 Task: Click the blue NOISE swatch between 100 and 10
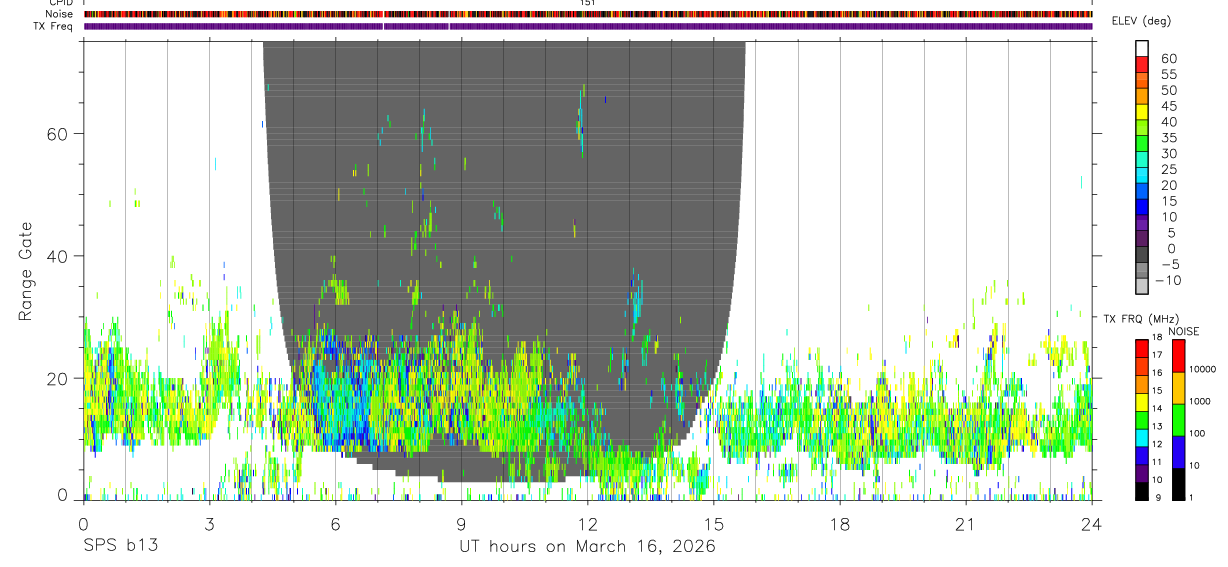(1178, 451)
